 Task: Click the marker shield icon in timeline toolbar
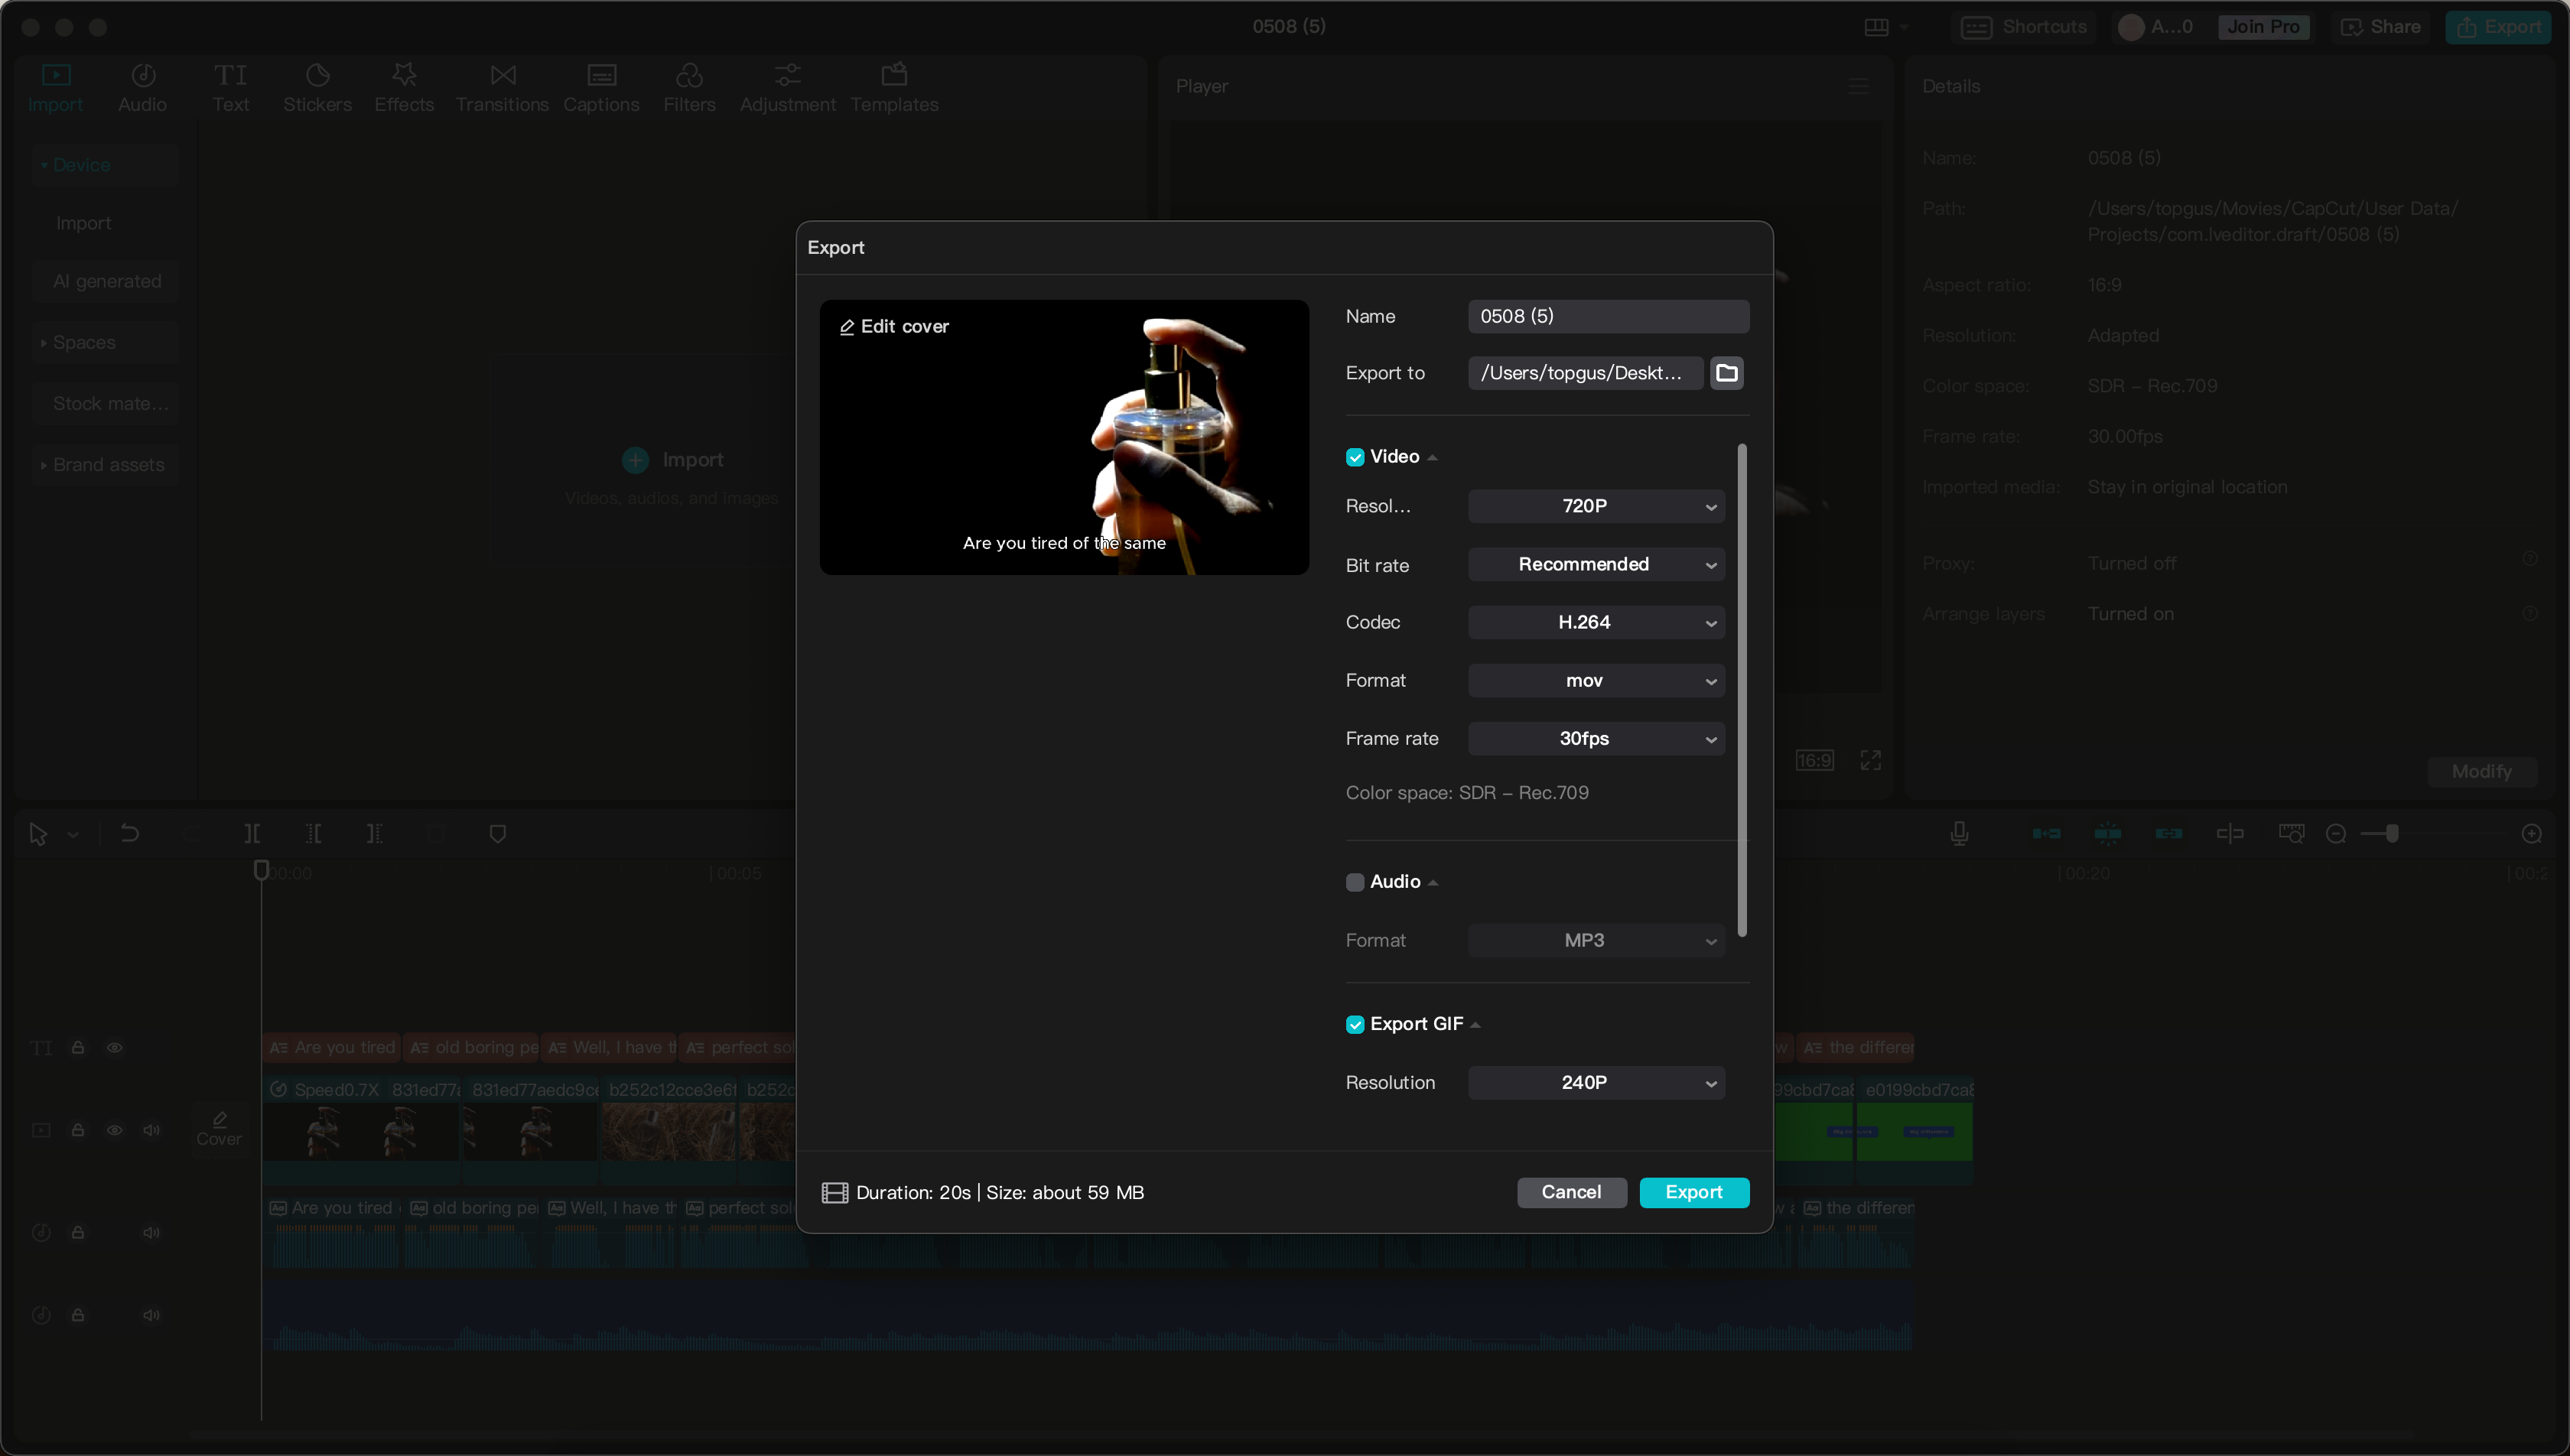pos(497,833)
